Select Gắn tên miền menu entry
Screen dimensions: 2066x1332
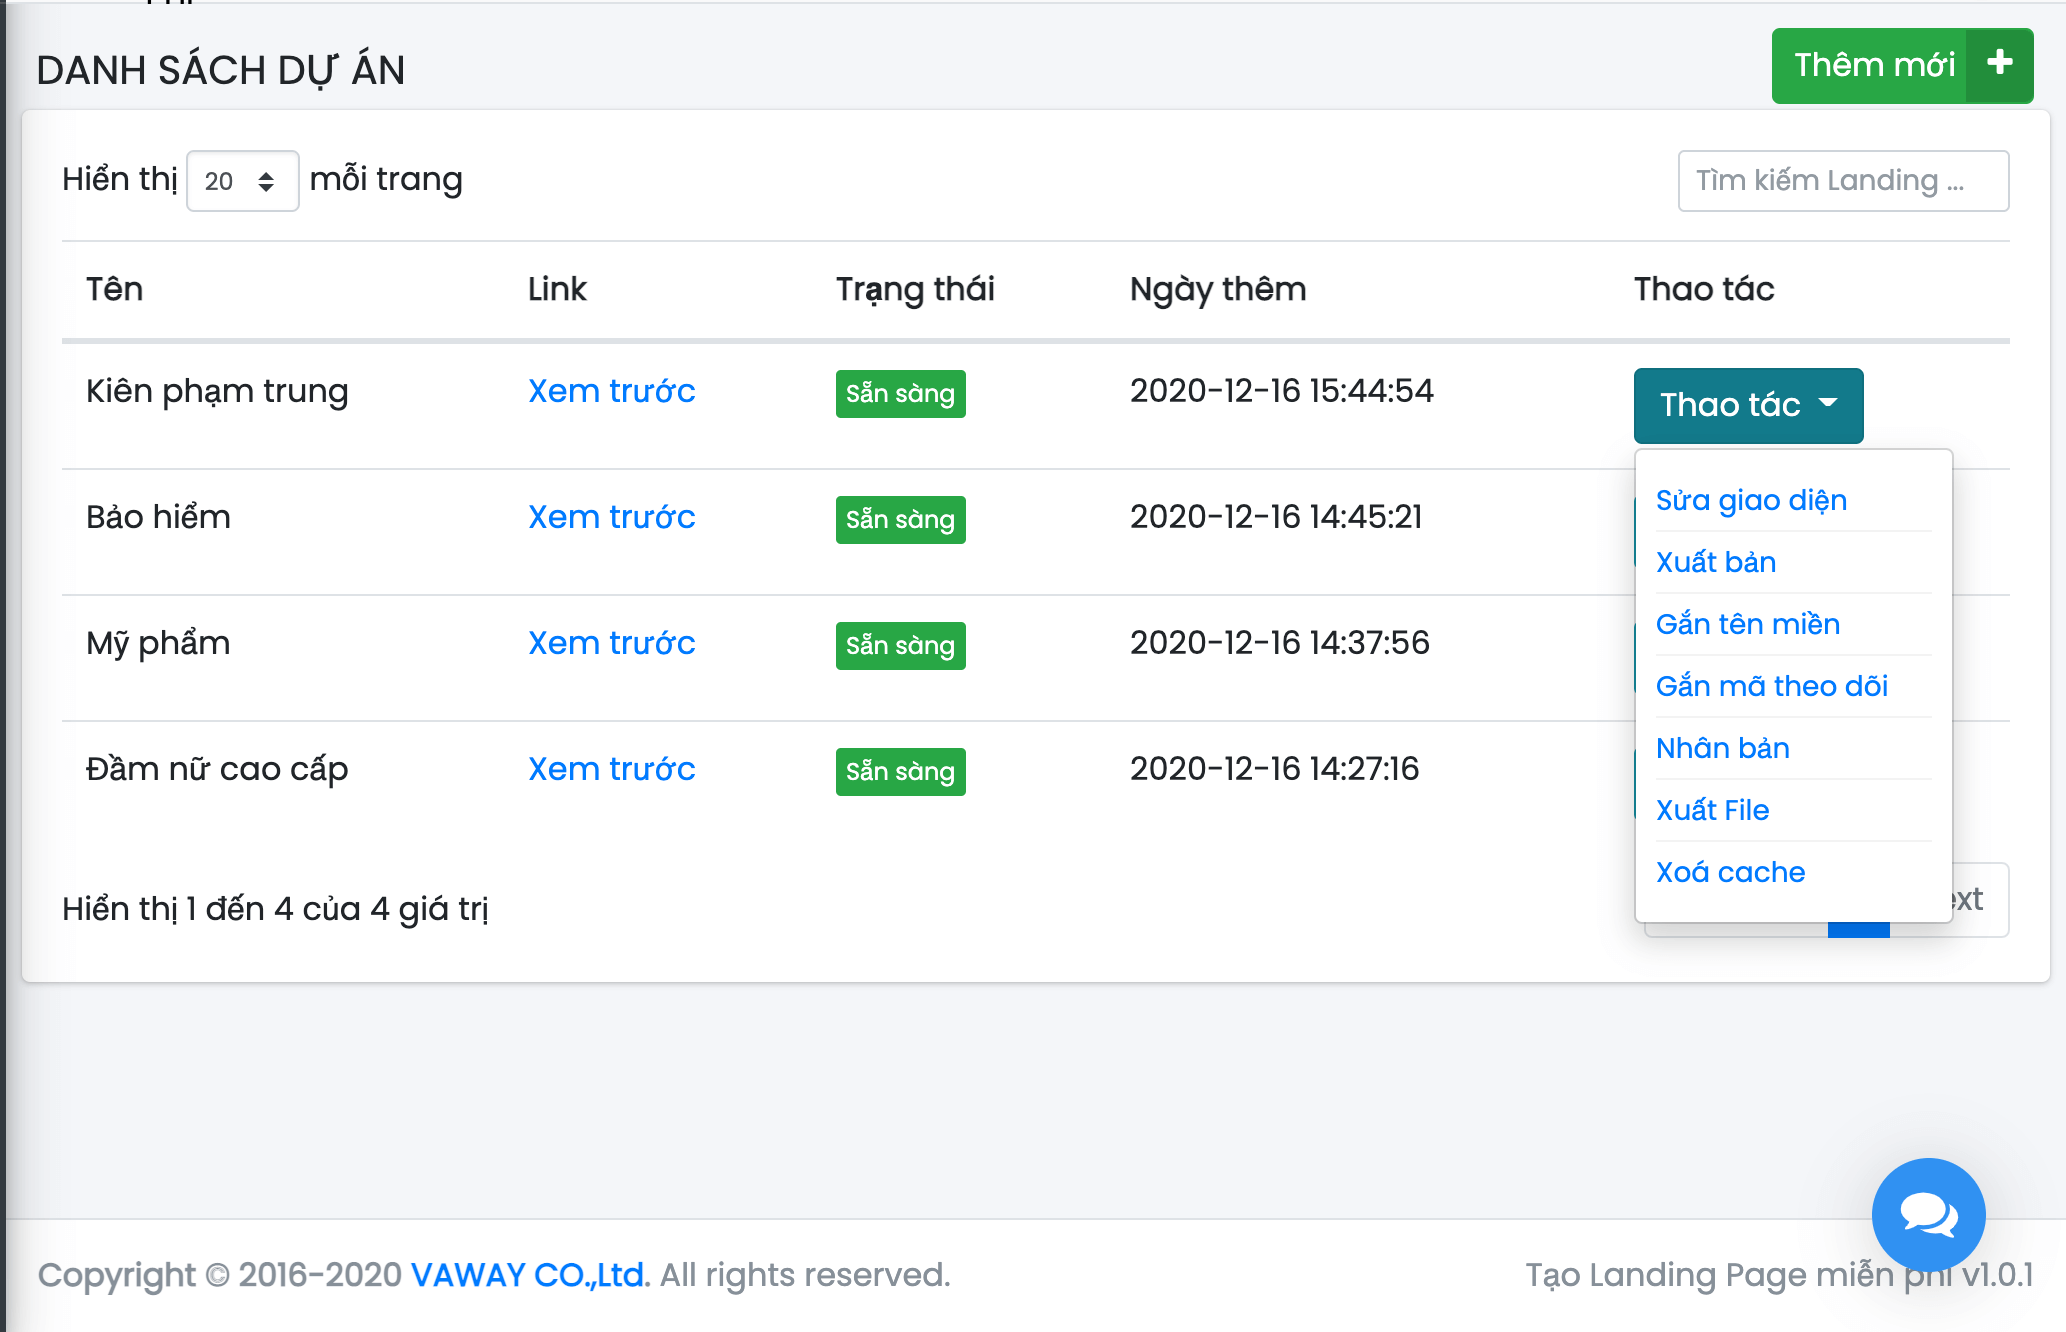1747,624
